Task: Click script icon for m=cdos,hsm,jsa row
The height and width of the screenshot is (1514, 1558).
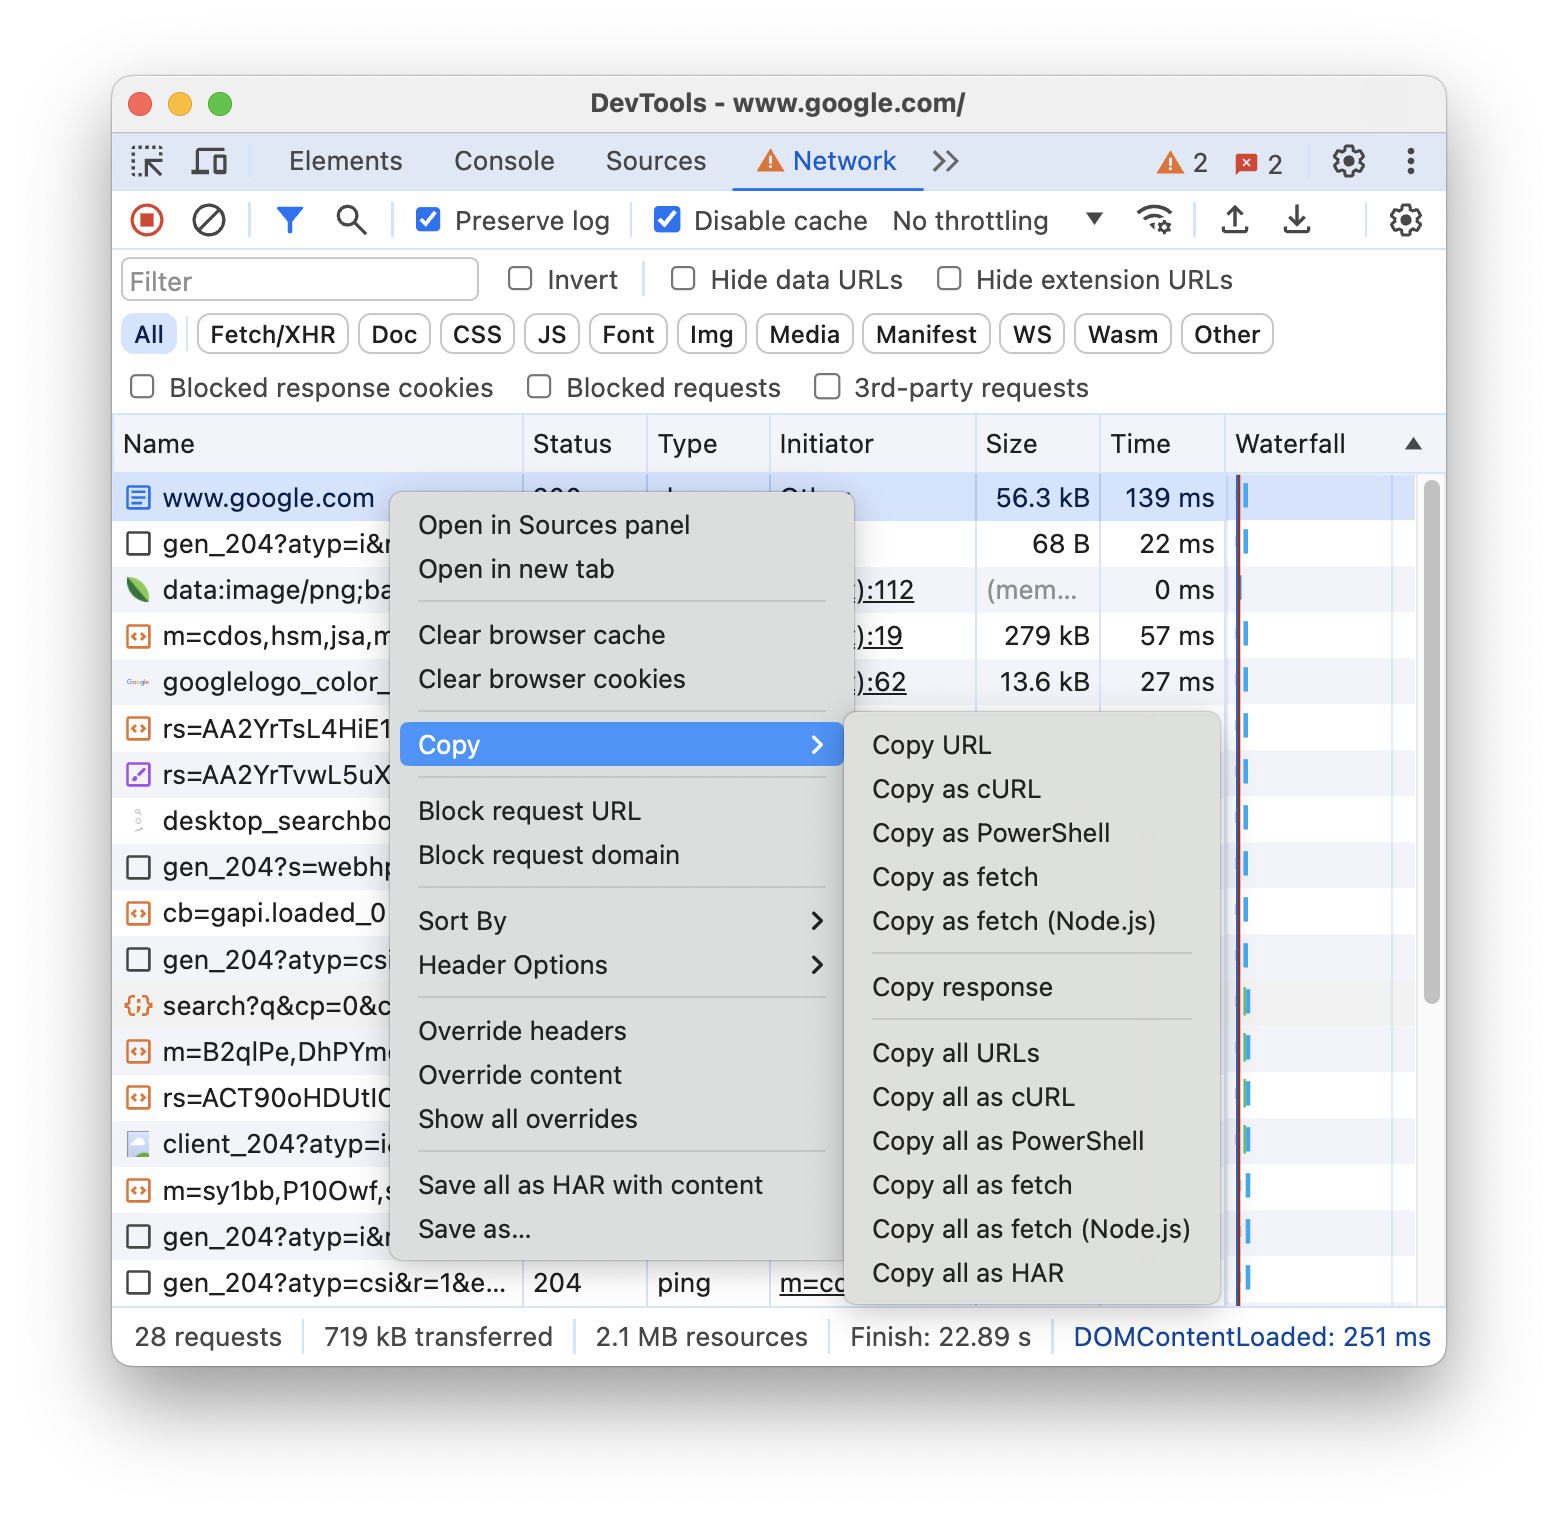Action: point(138,636)
